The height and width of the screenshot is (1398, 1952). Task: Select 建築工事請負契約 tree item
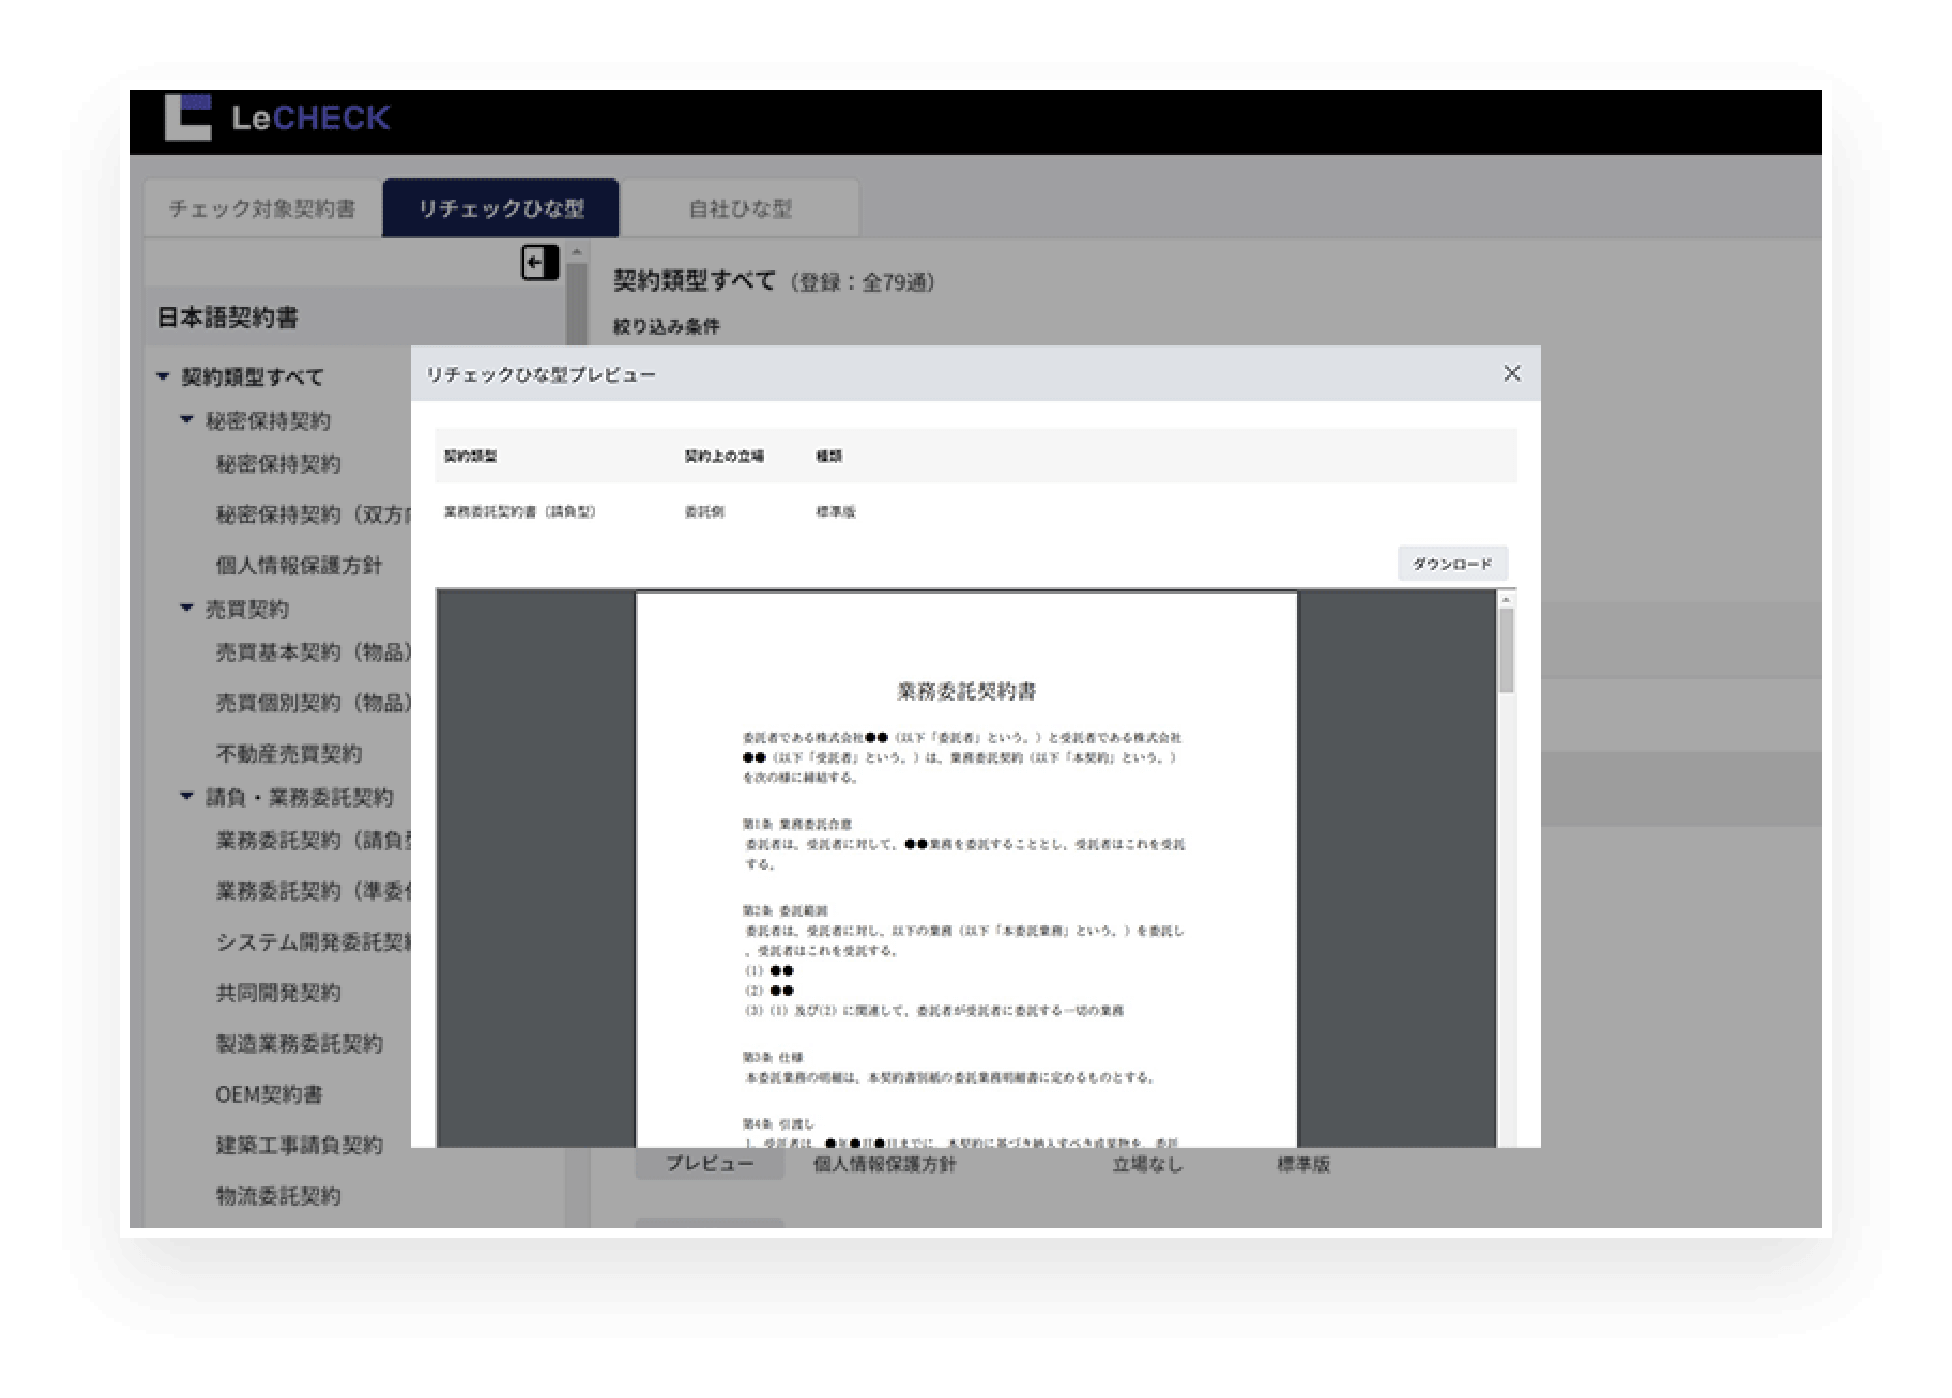click(299, 1144)
